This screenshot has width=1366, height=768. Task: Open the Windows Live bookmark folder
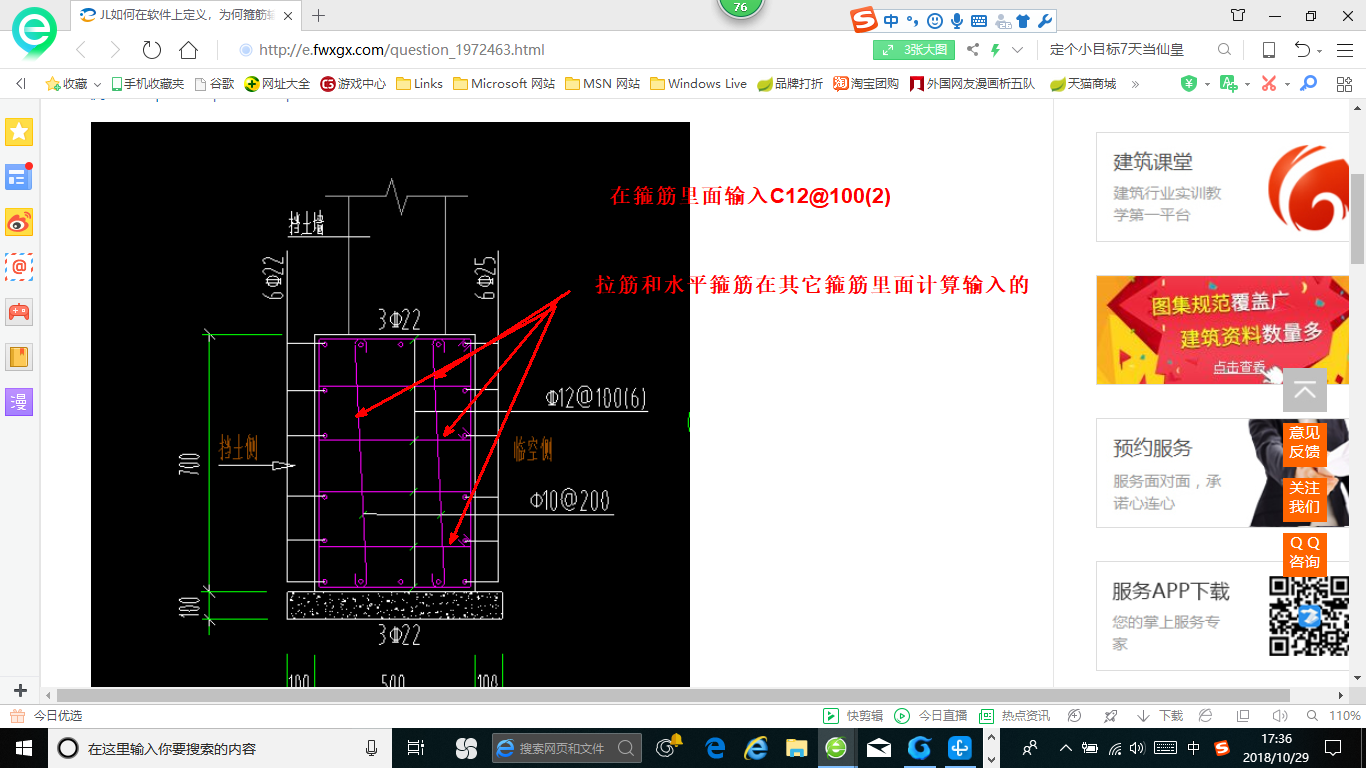(698, 84)
